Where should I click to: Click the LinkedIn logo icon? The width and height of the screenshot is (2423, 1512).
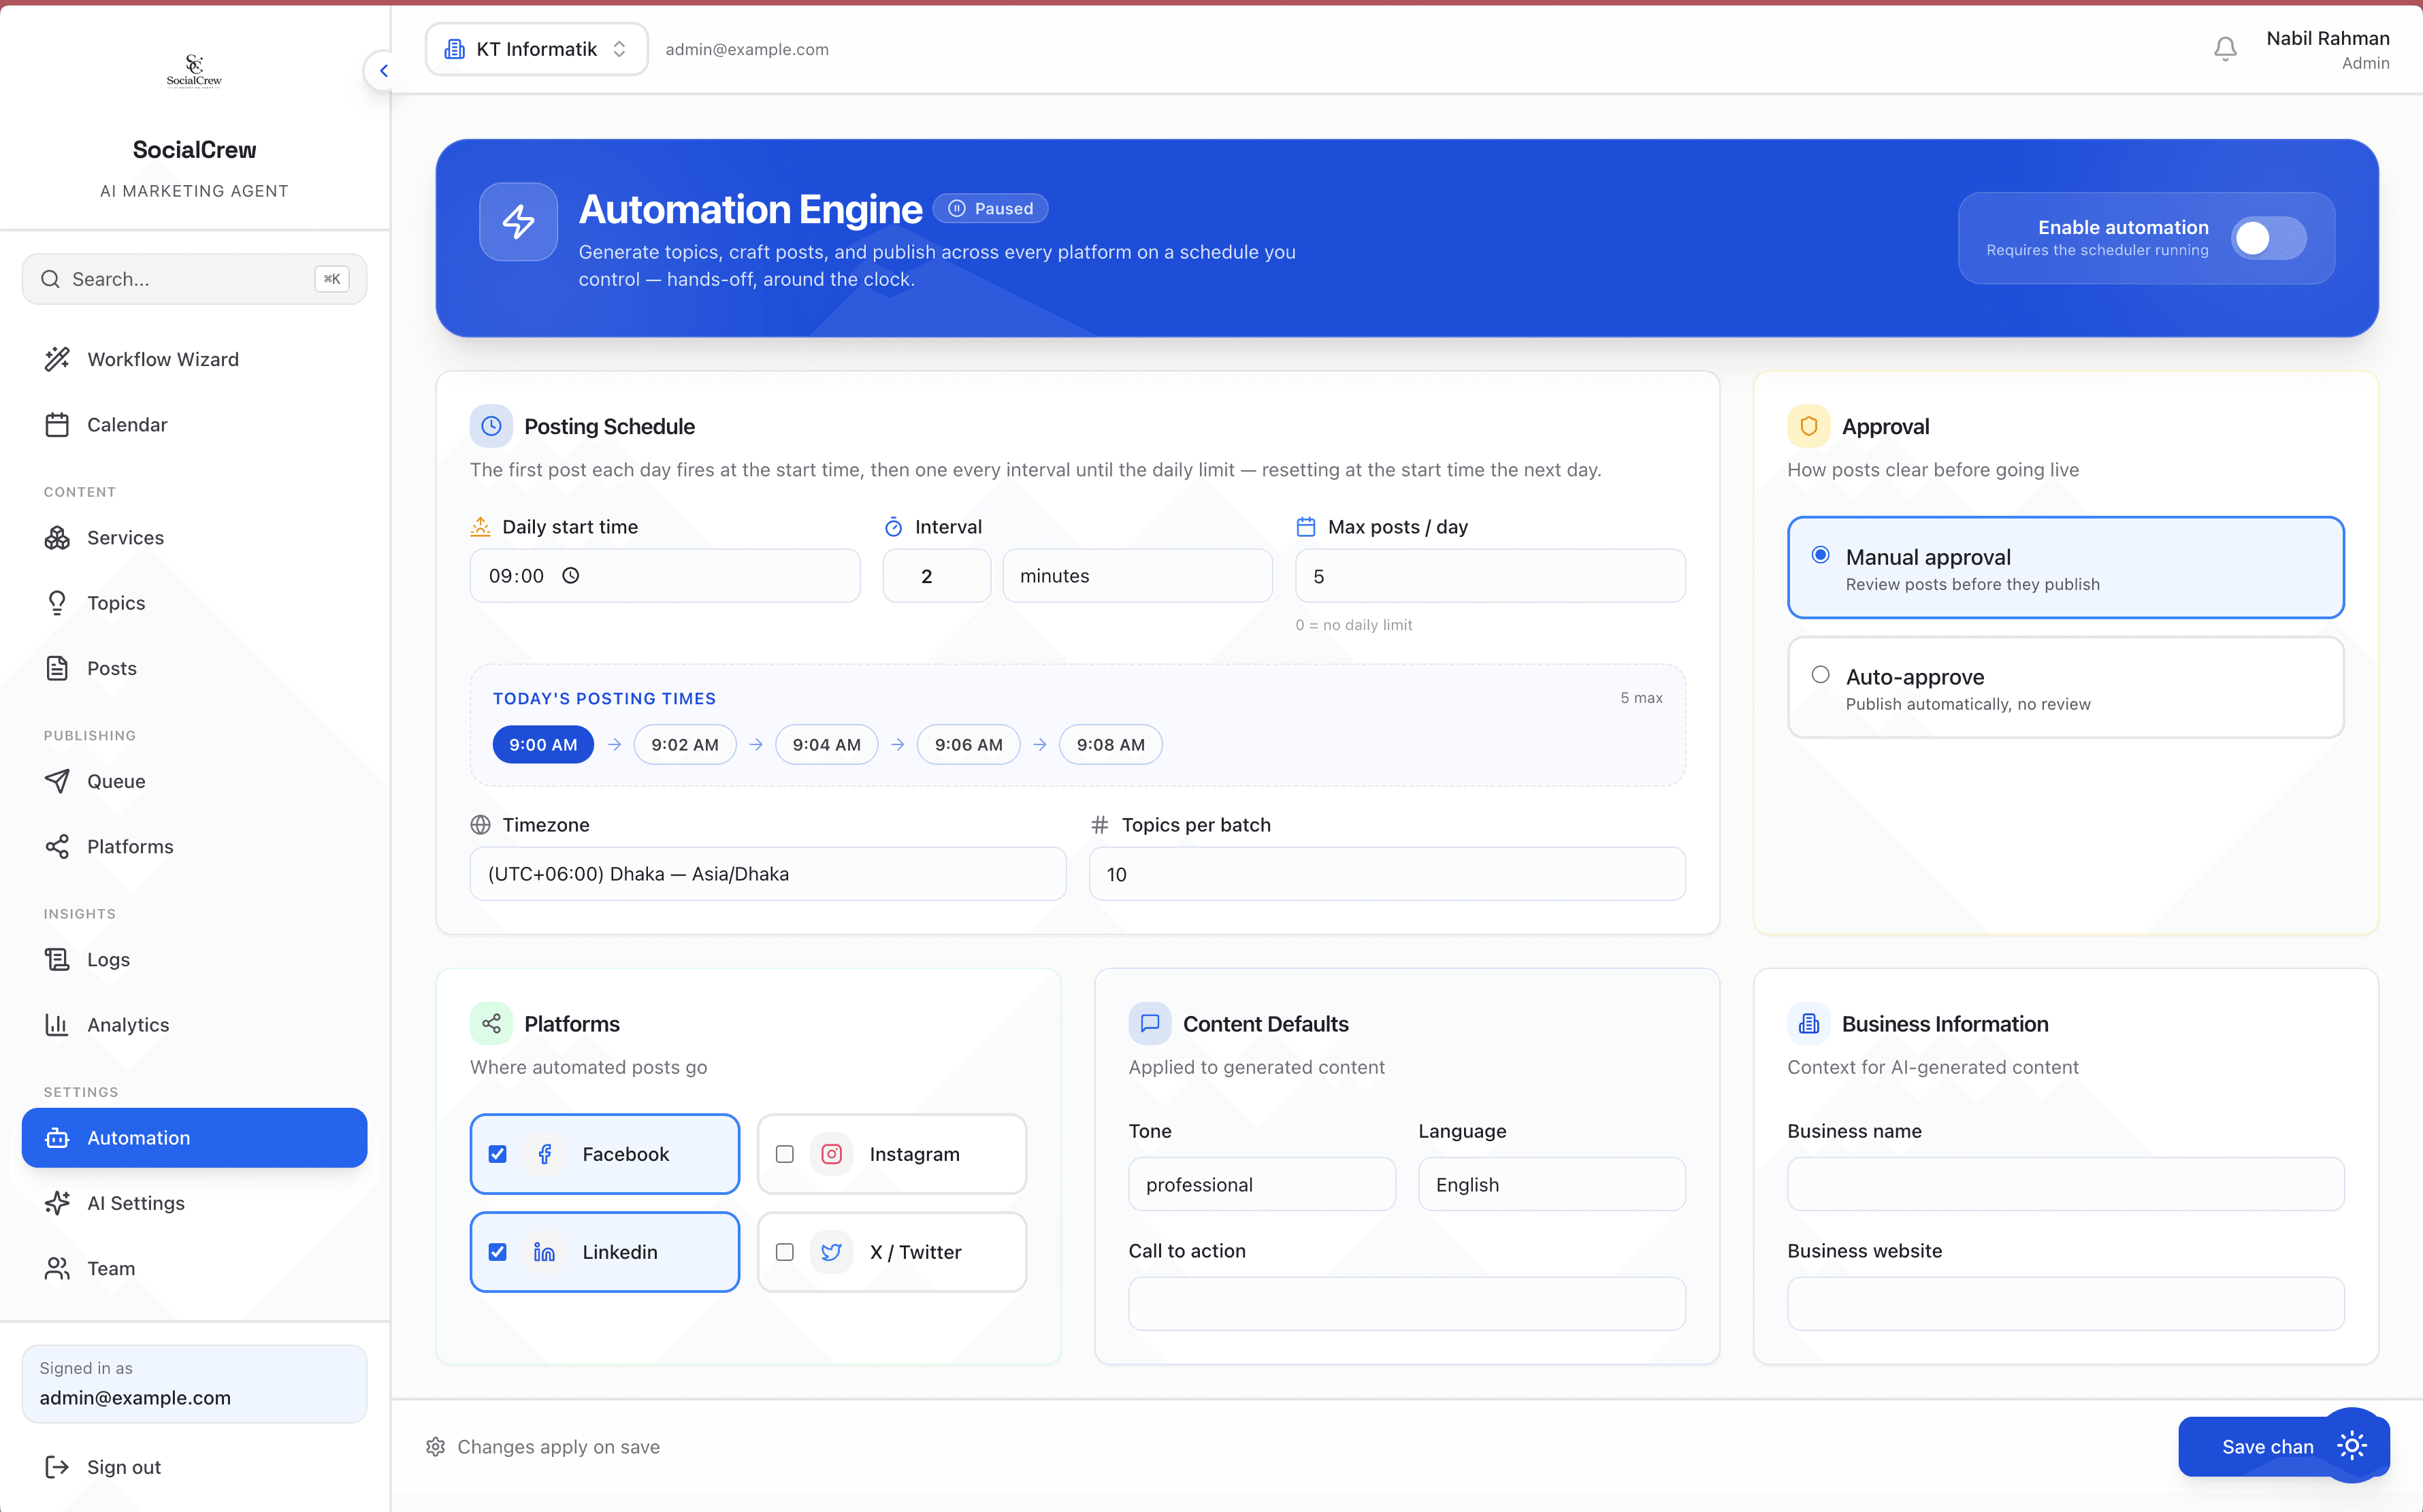click(544, 1252)
